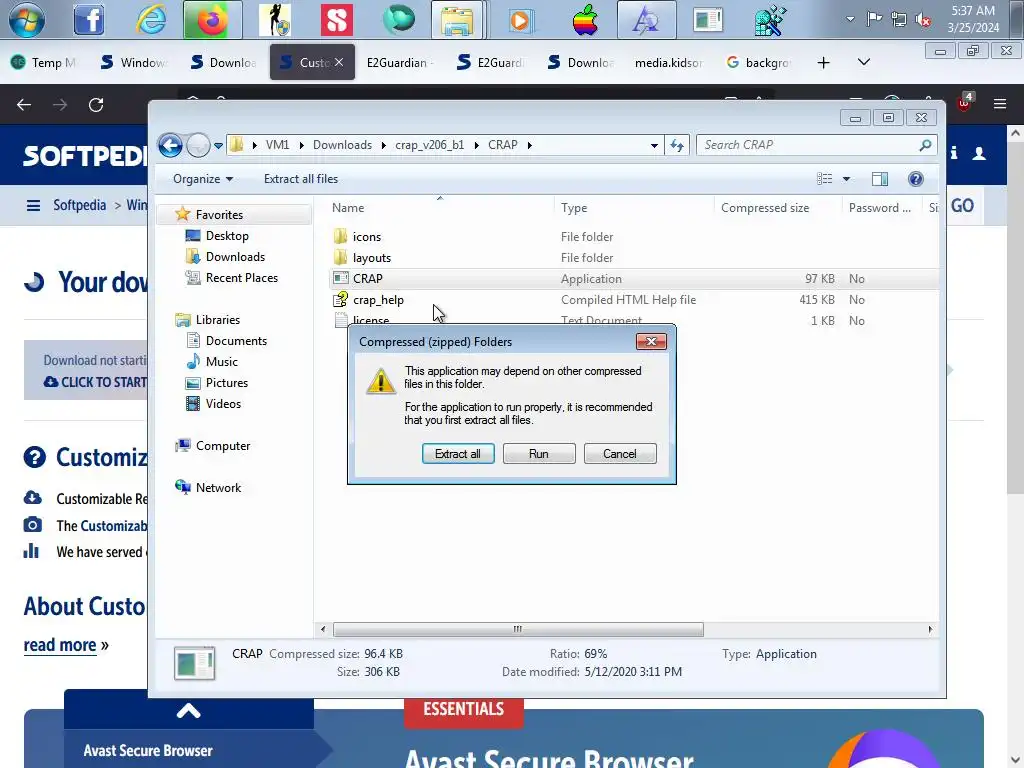
Task: Close the active Custo browser tab
Action: [339, 63]
